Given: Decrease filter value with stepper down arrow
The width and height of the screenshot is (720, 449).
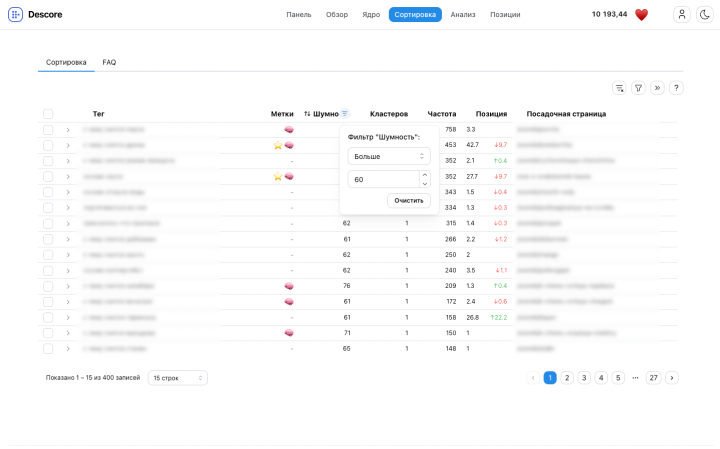Looking at the screenshot, I should click(425, 184).
